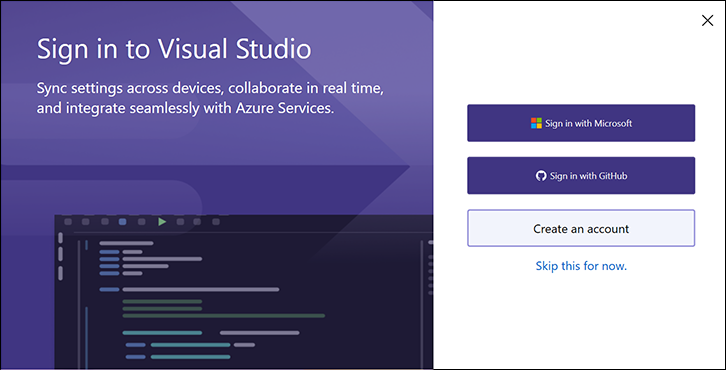Click the GitHub Octocat logo icon
This screenshot has width=726, height=370.
click(x=541, y=176)
